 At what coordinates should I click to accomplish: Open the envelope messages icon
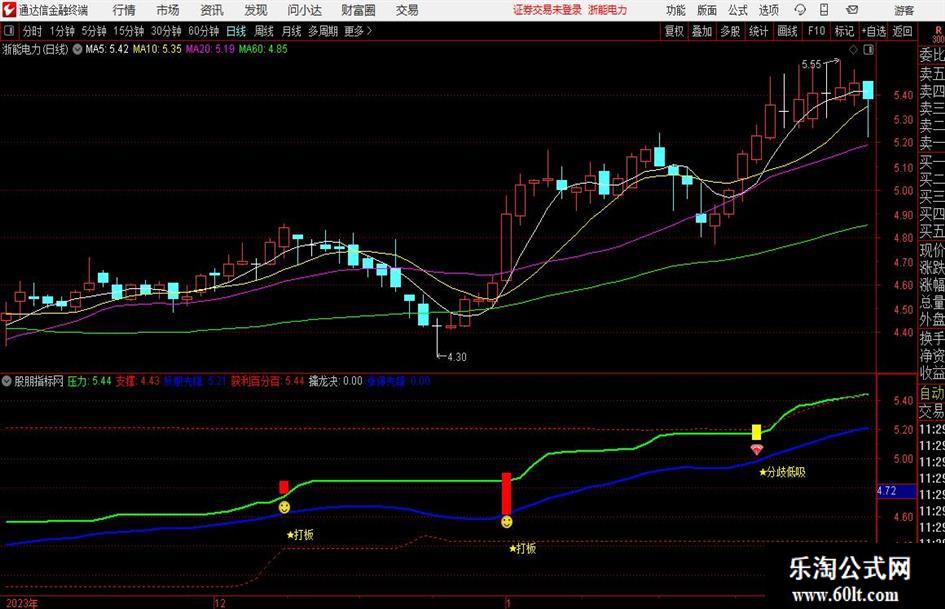(852, 10)
